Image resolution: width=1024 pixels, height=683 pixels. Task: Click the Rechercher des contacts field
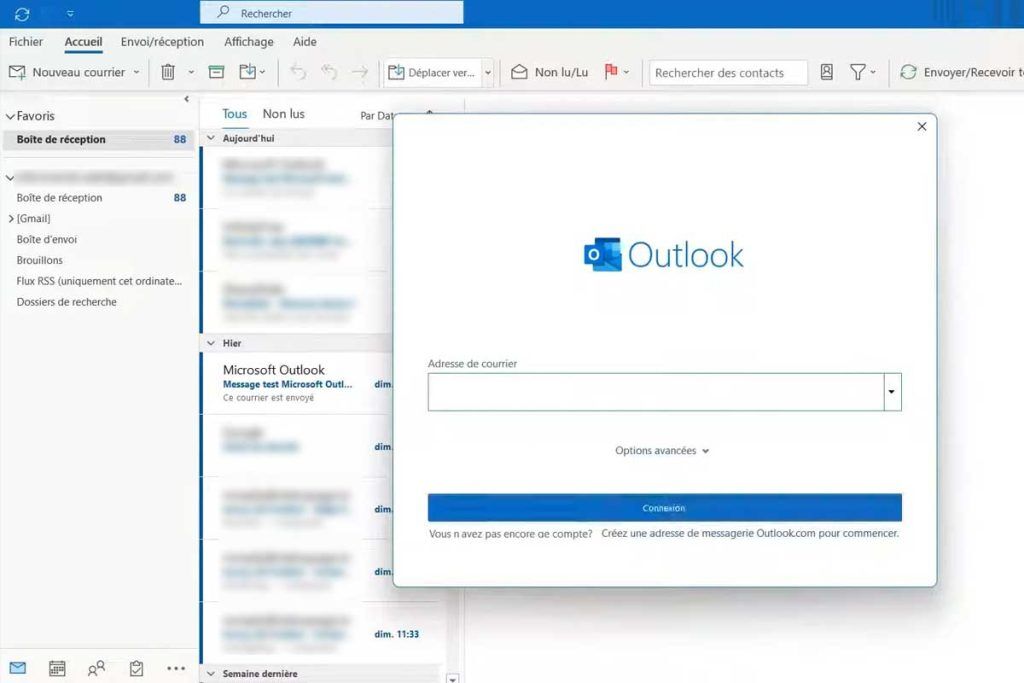728,72
